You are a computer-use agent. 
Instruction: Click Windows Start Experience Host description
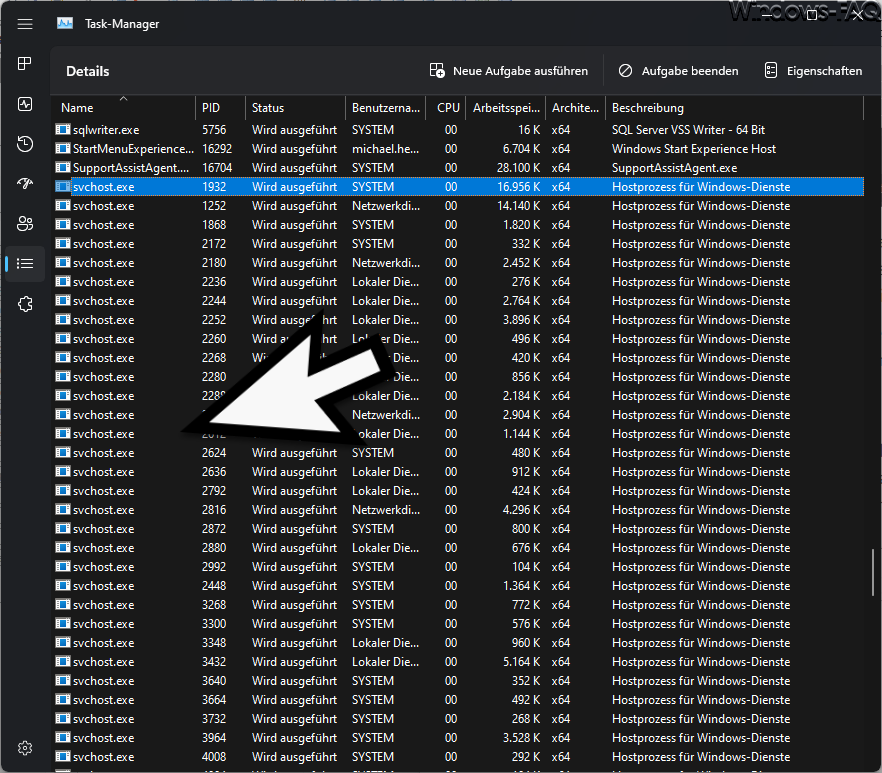tap(694, 149)
